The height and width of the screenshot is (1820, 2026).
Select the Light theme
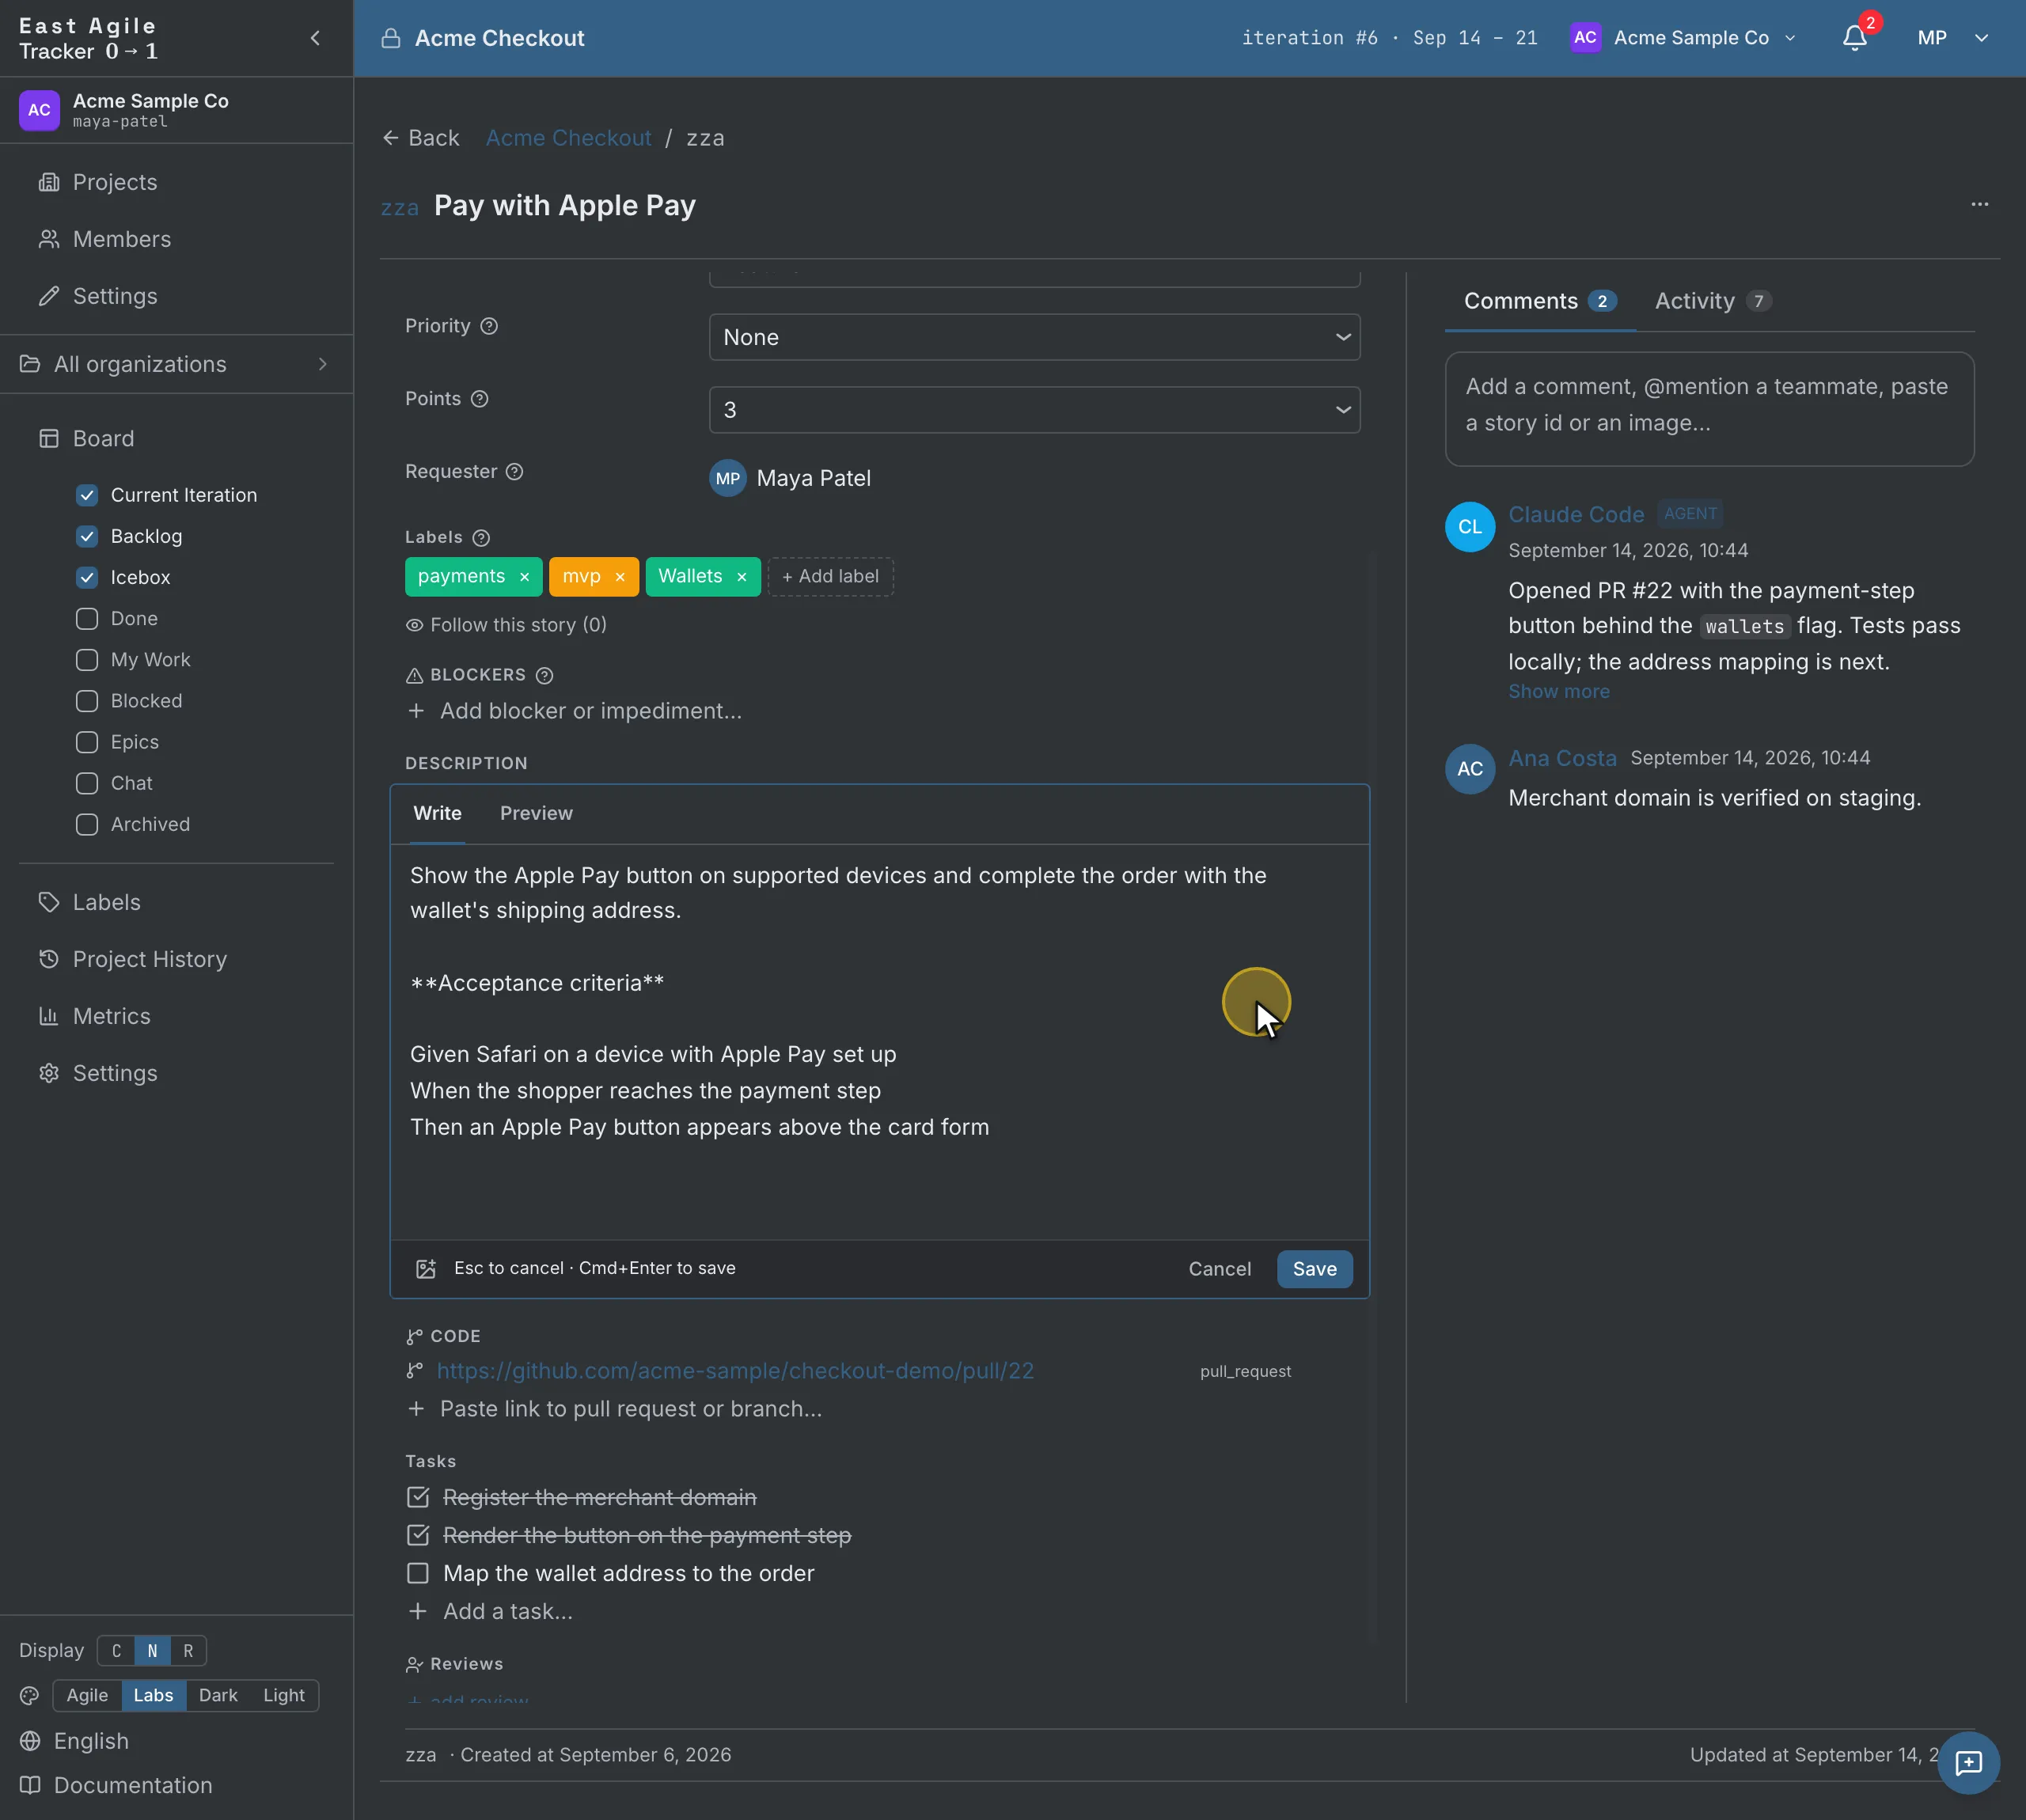click(x=284, y=1695)
